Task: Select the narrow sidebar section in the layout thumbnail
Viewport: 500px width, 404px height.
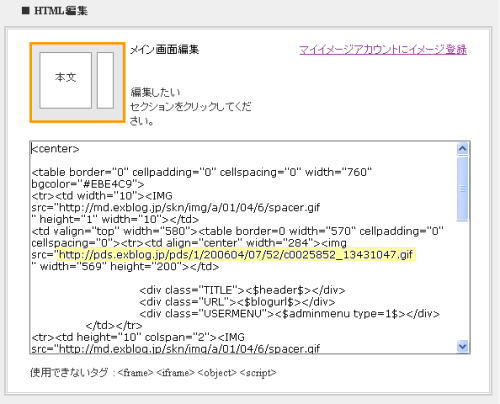Action: pos(105,80)
